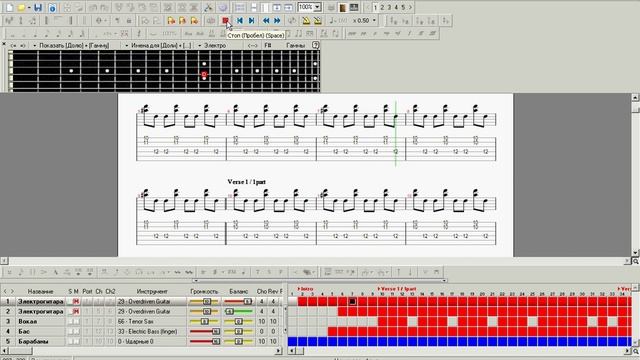Select number 4 in the top number strip
The image size is (640, 360).
point(396,7)
